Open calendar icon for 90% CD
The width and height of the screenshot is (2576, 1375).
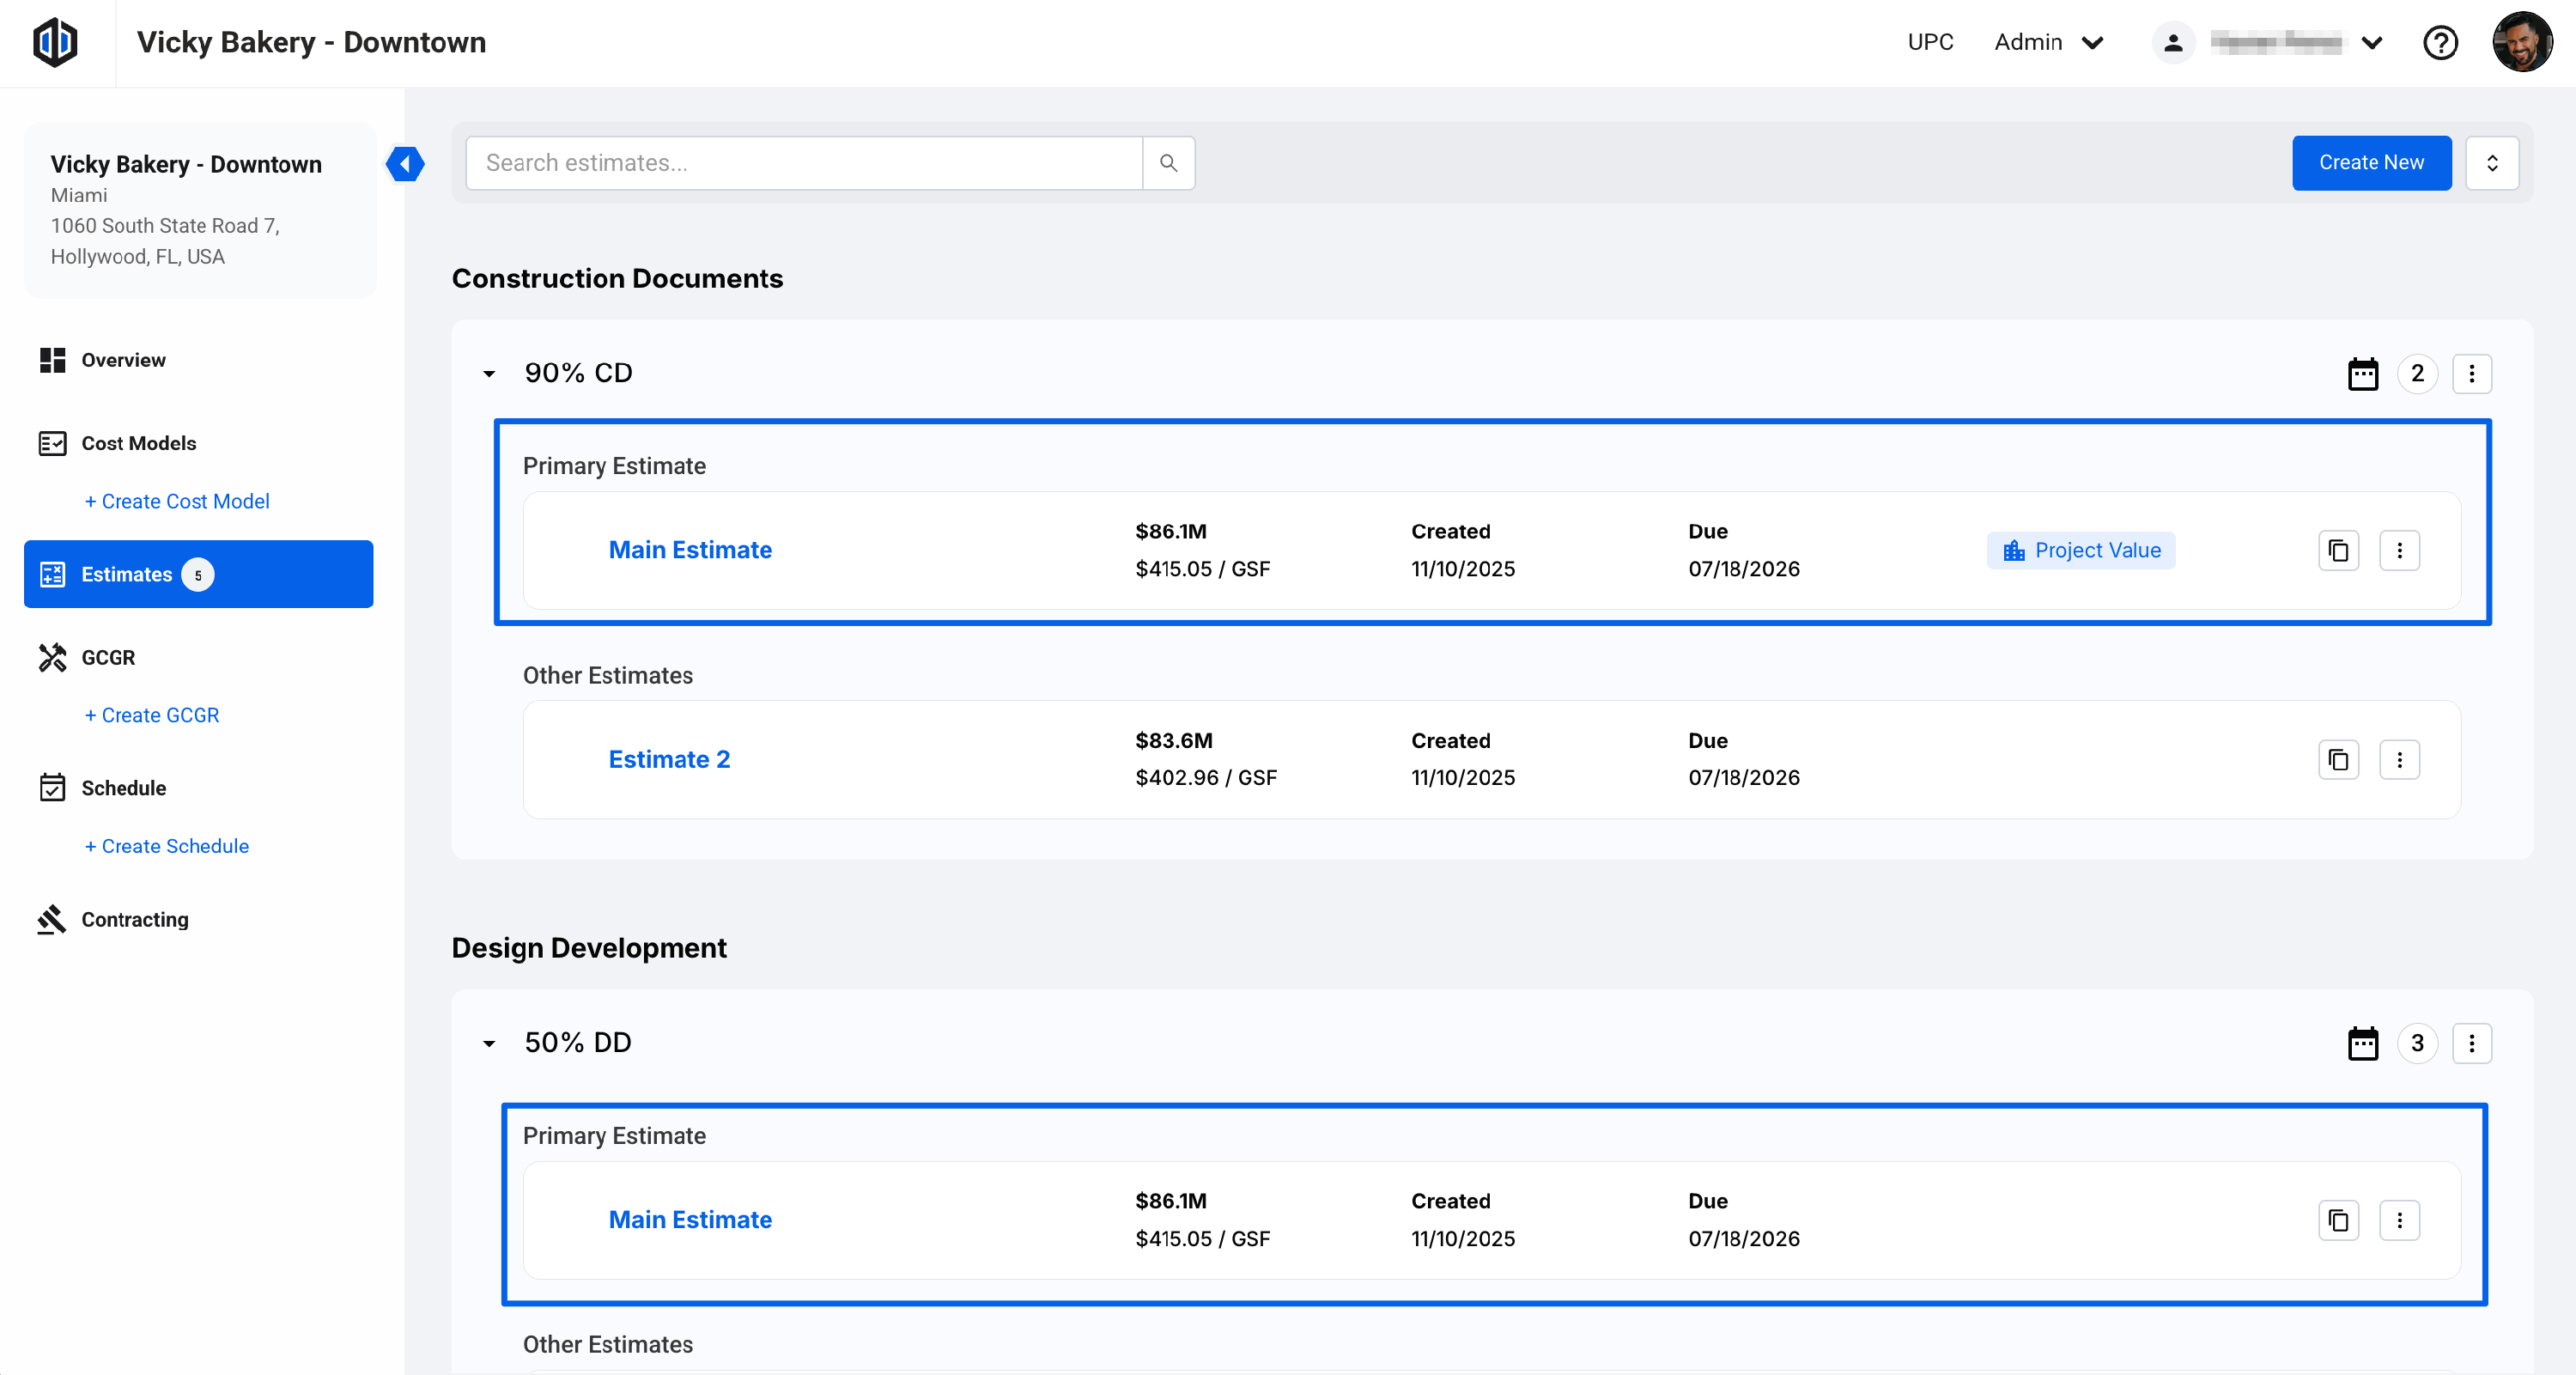click(2362, 374)
